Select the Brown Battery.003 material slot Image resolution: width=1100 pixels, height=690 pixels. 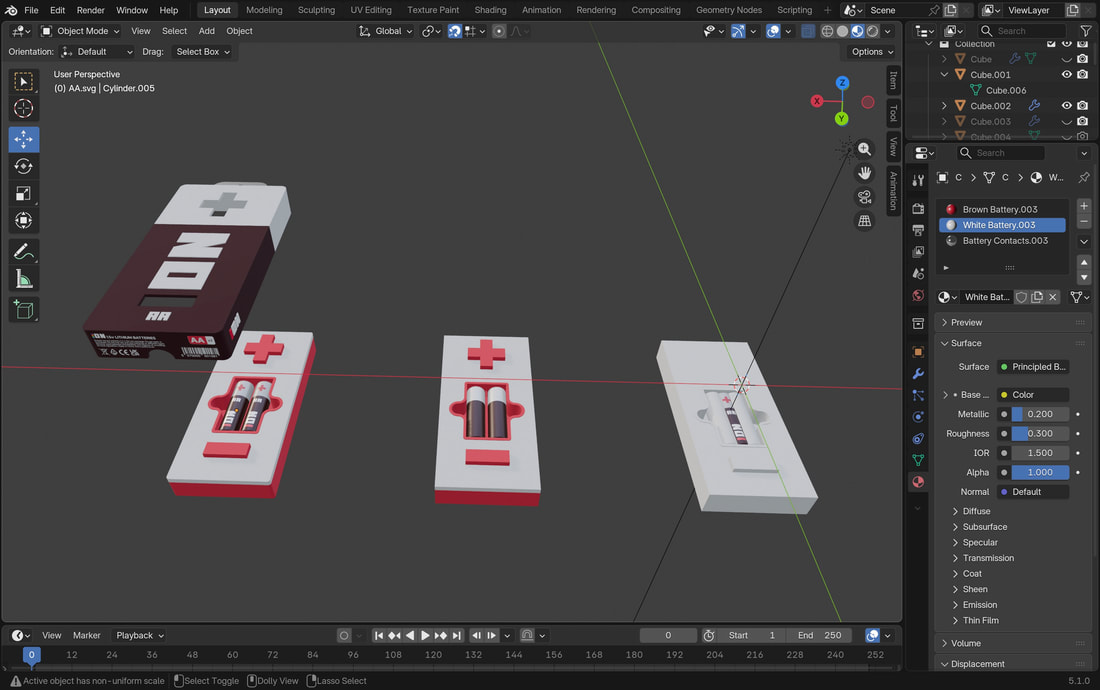tap(999, 210)
